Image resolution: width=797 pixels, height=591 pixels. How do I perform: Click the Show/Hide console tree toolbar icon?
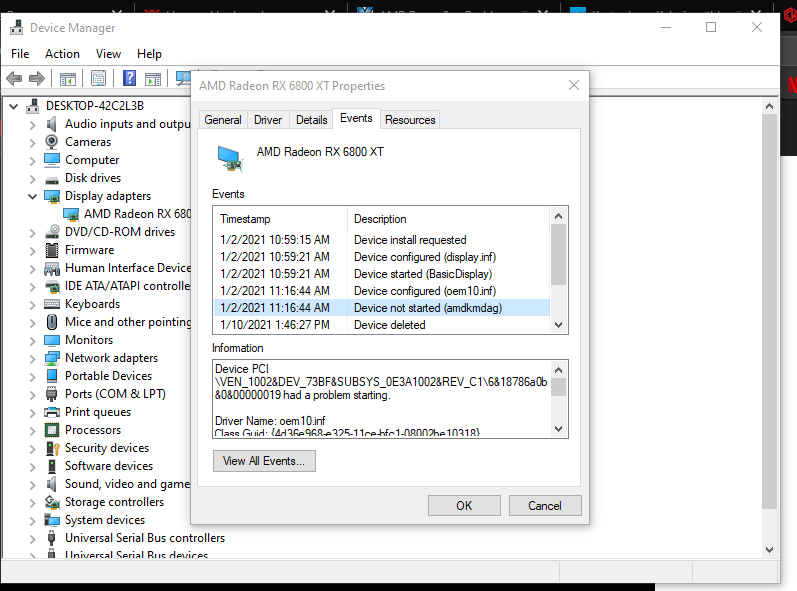[x=68, y=79]
